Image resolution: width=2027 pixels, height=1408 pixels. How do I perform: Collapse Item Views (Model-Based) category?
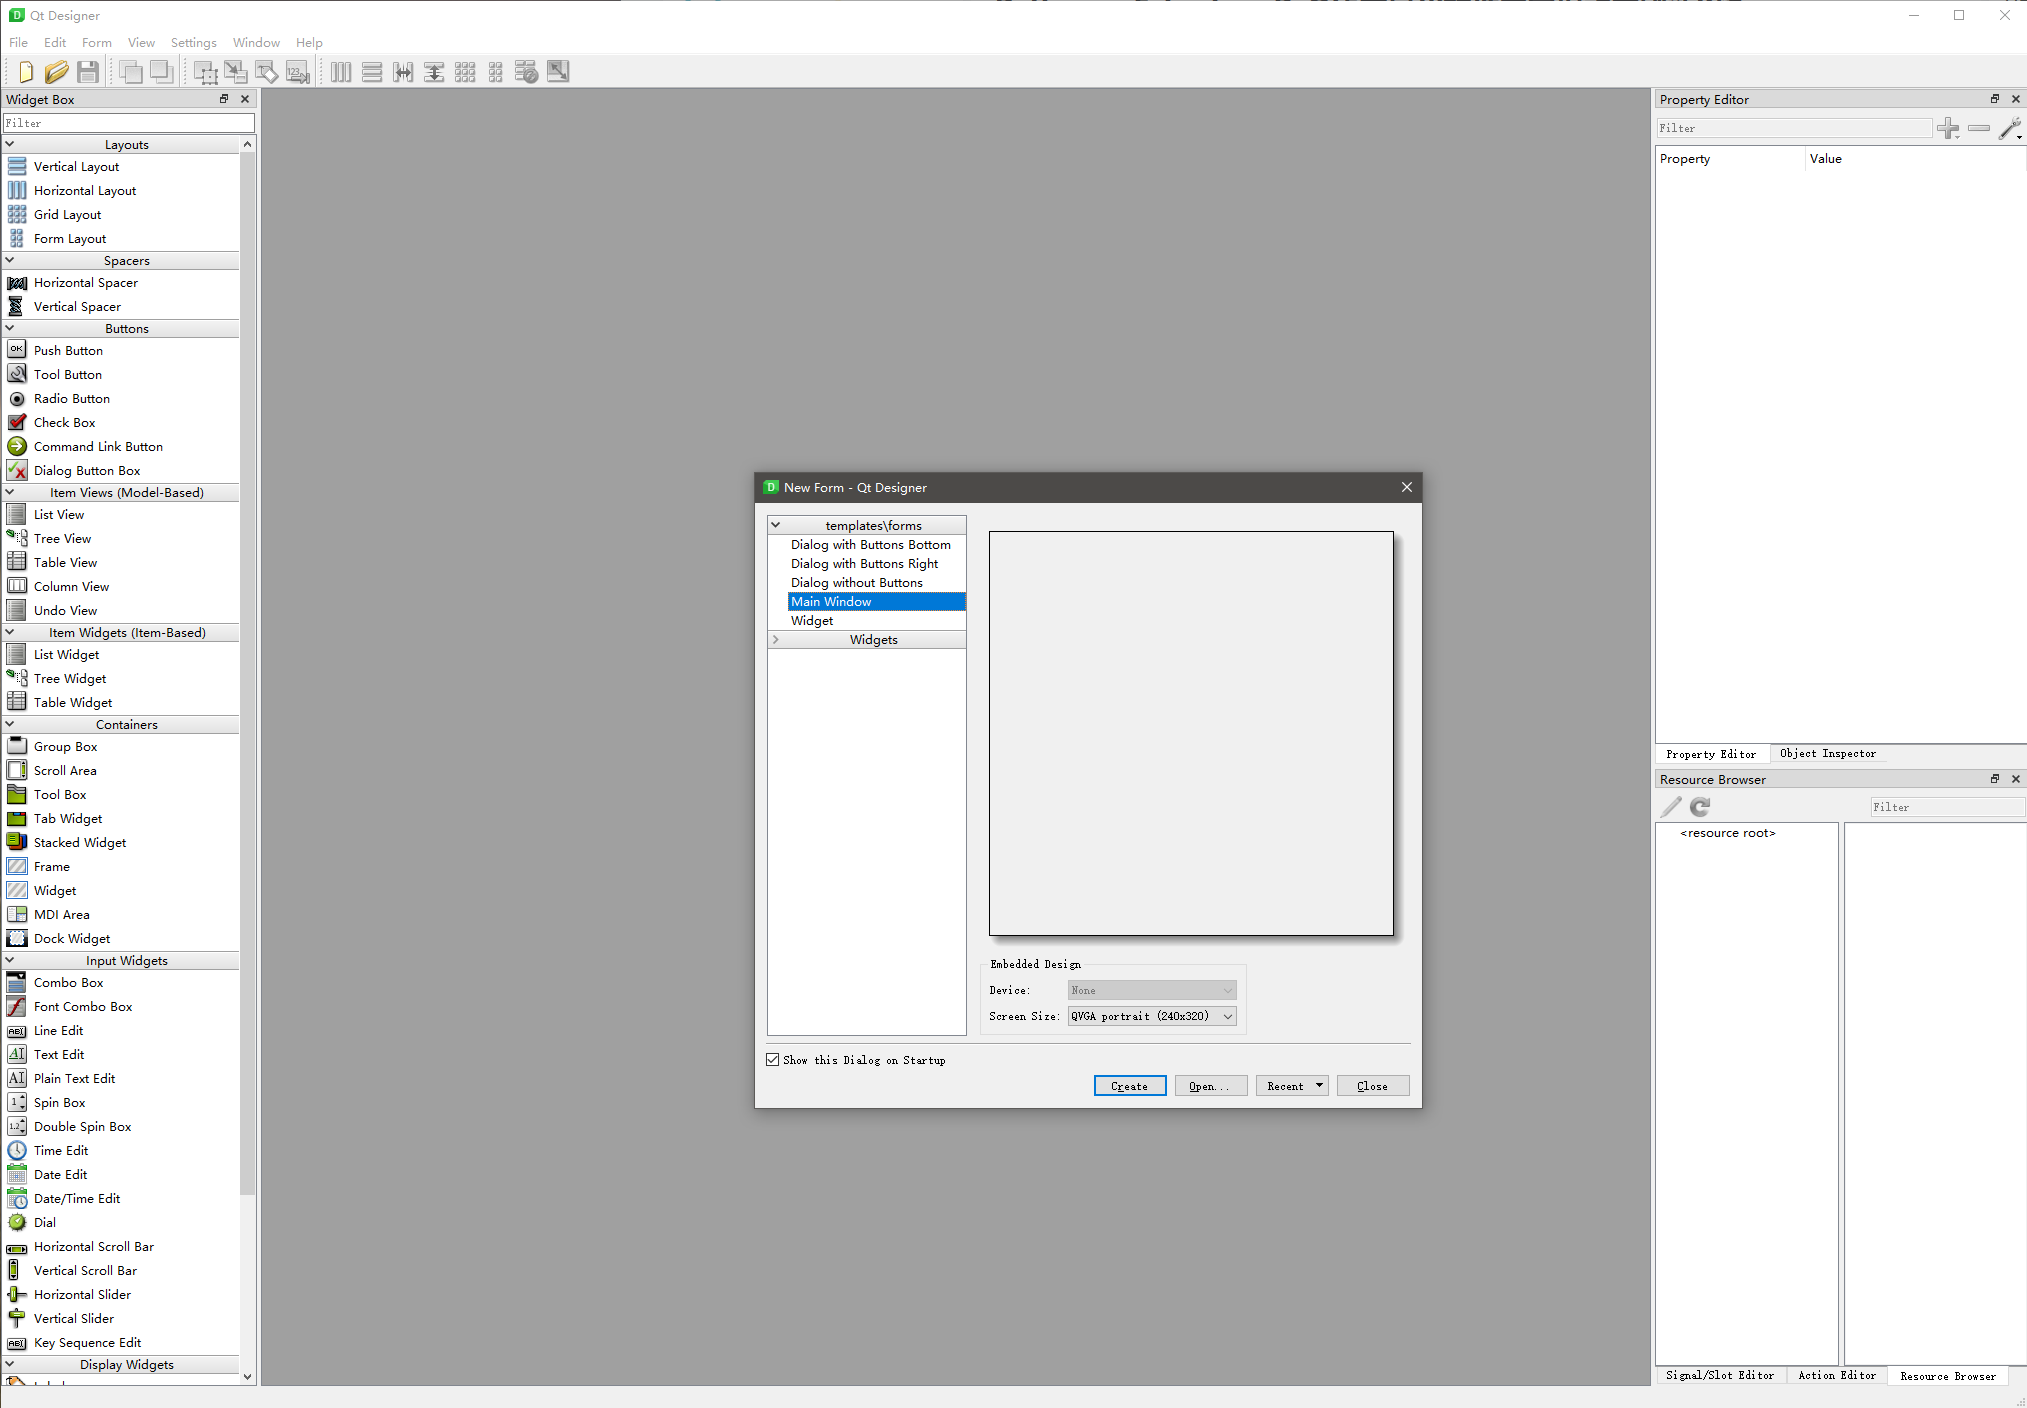tap(10, 492)
